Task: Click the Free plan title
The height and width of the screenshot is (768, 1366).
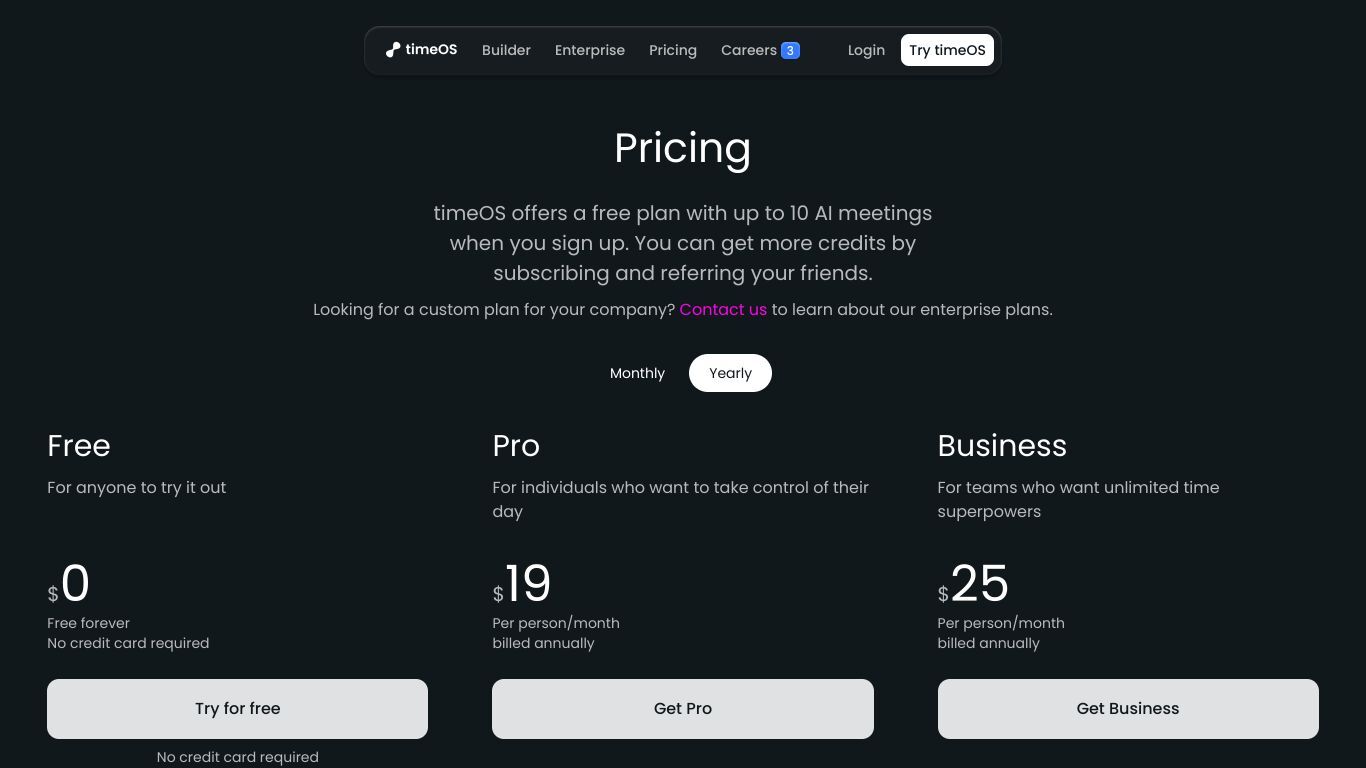Action: (79, 445)
